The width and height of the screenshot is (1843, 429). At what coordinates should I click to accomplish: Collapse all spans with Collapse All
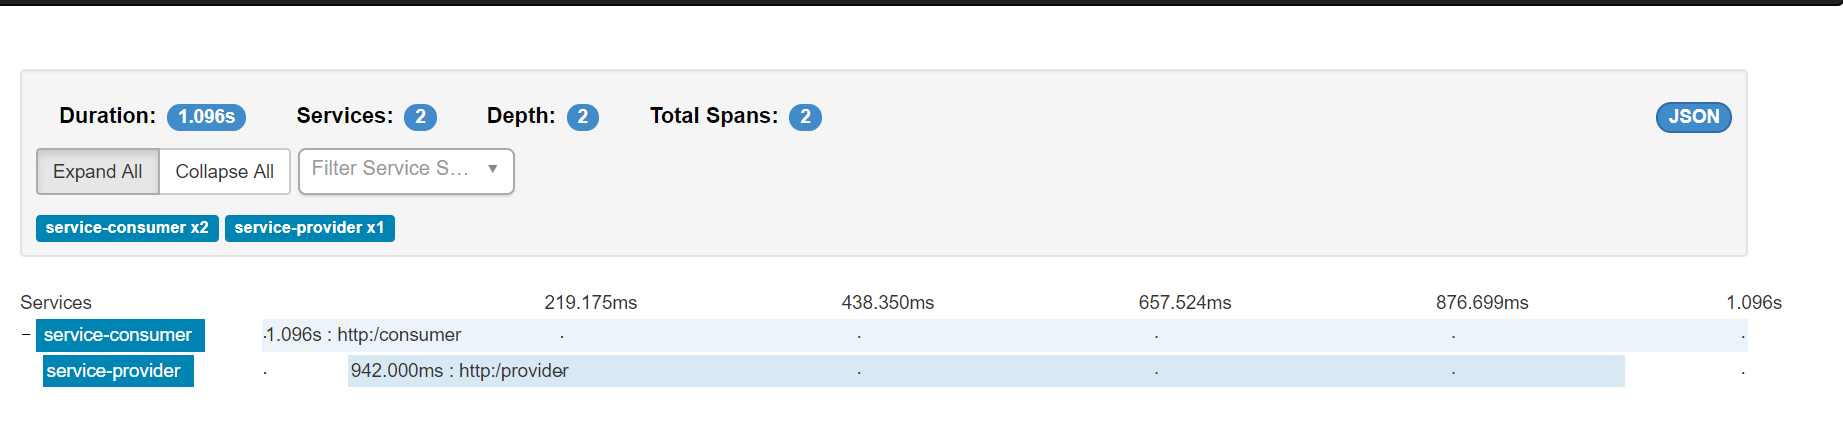click(224, 171)
